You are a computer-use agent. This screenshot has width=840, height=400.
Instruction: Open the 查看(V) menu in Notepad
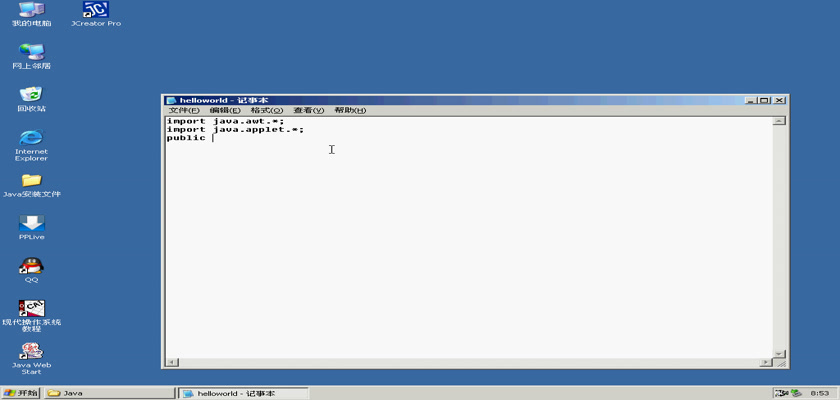tap(309, 110)
